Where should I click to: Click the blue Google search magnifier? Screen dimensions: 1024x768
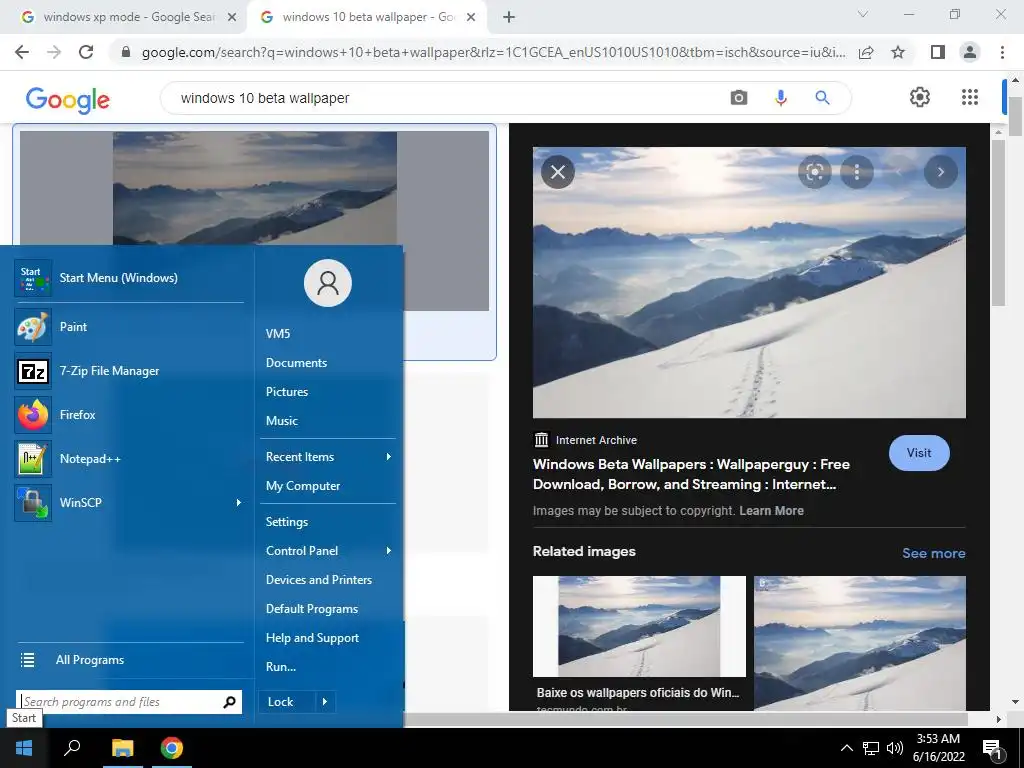(x=822, y=98)
